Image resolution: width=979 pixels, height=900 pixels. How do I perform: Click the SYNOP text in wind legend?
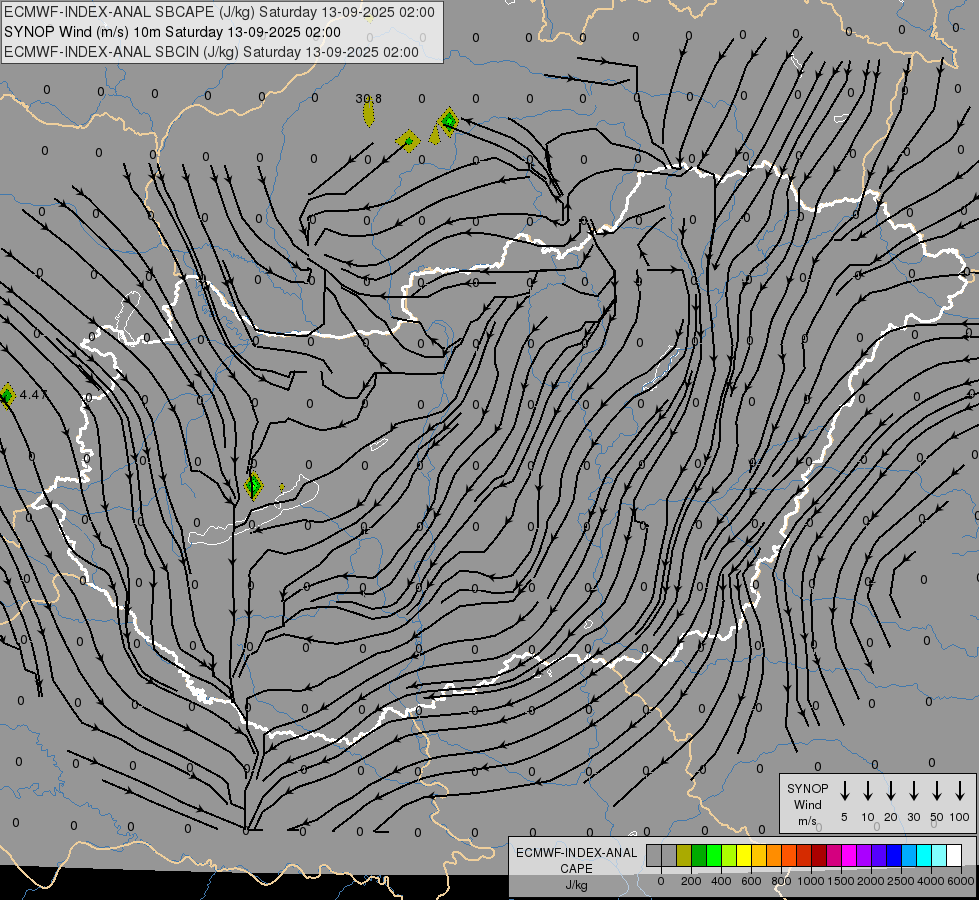click(807, 788)
